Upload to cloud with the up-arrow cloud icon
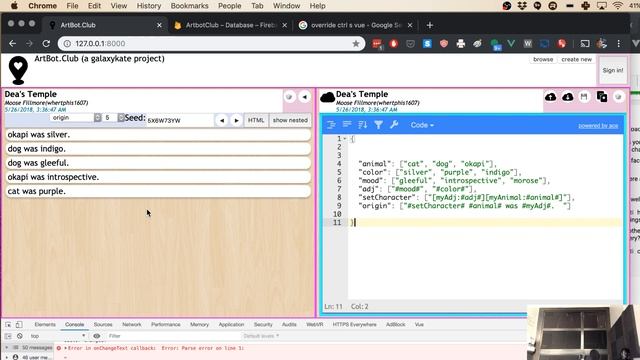This screenshot has width=640, height=360. tap(551, 97)
